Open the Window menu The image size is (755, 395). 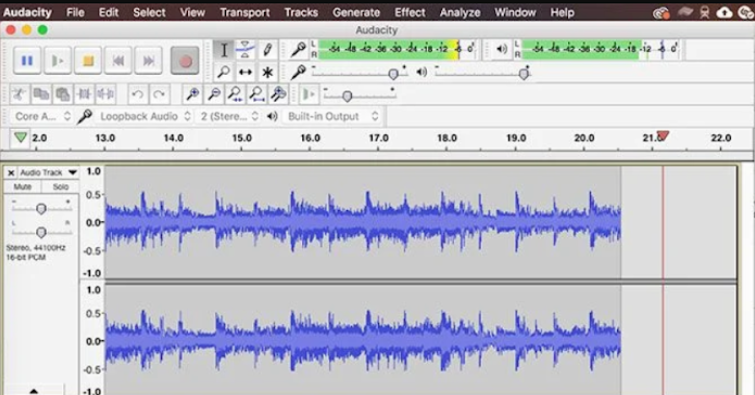[515, 12]
